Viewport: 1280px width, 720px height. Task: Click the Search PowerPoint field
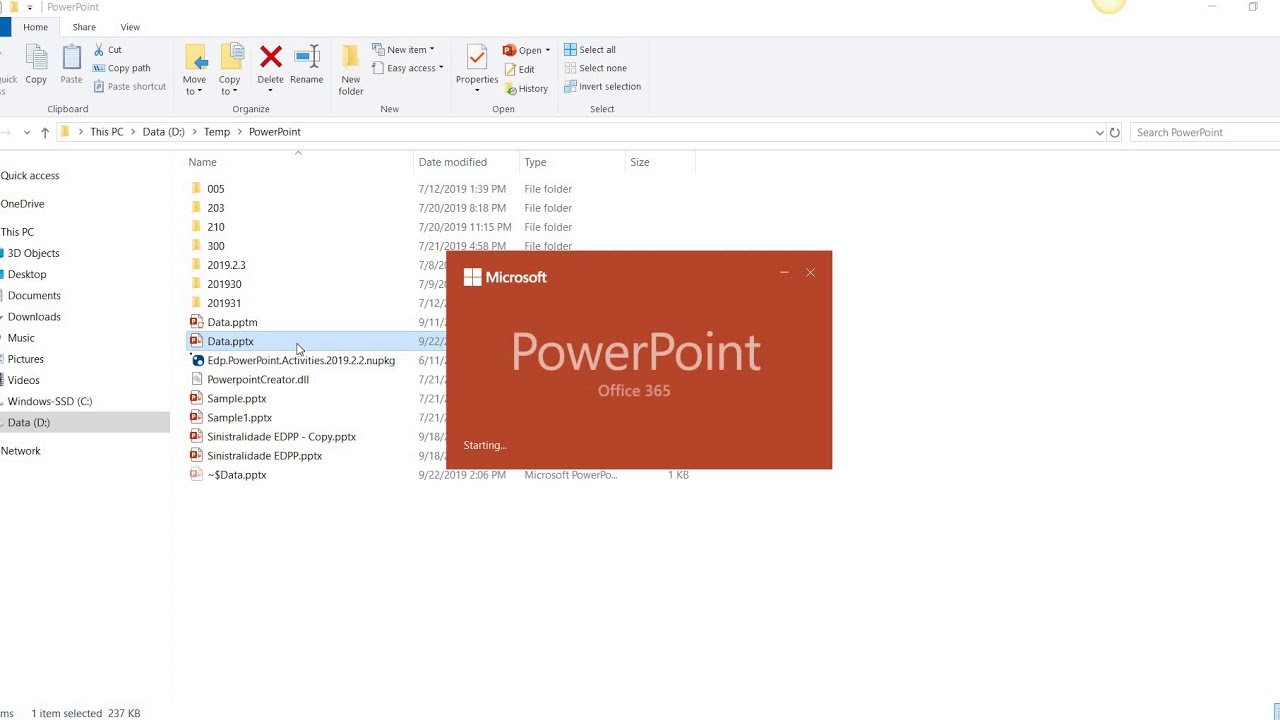(1207, 132)
